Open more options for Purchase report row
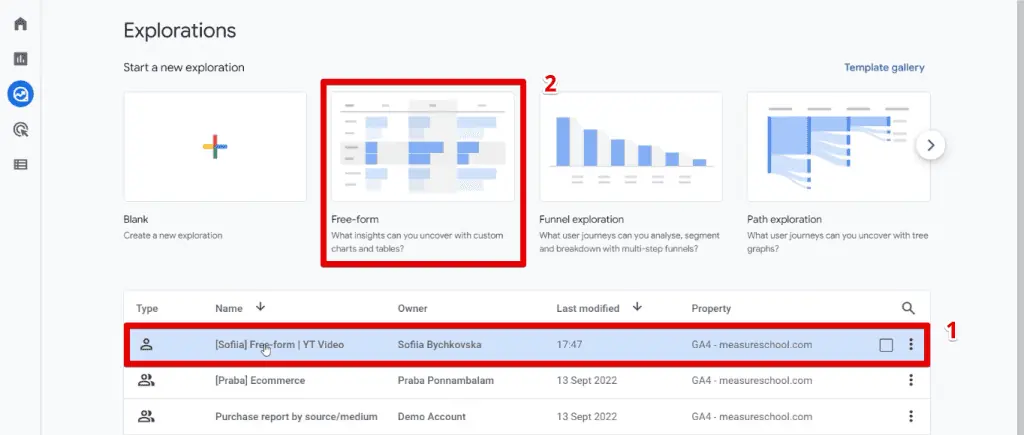 910,416
